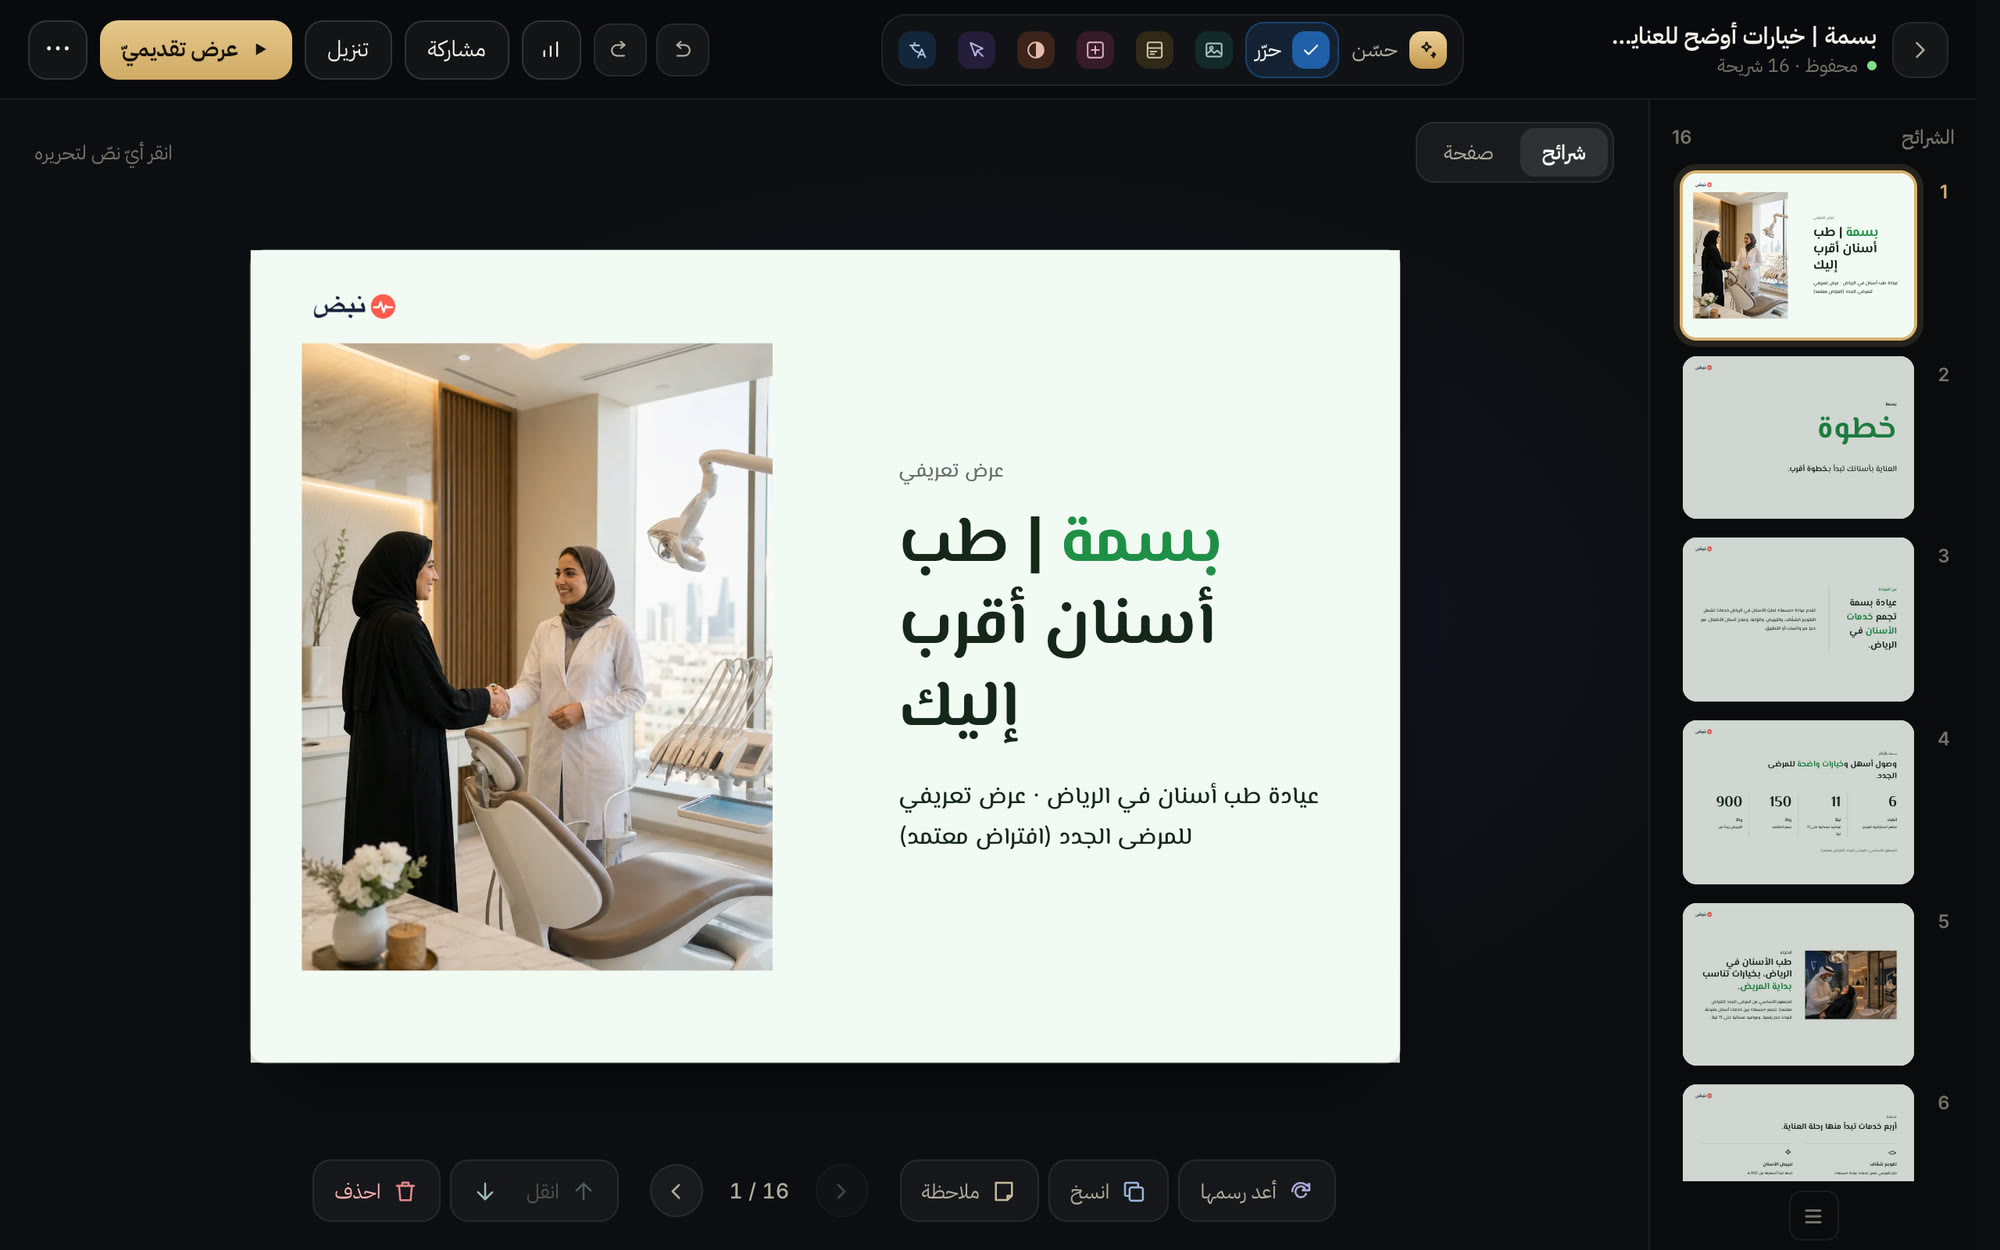Screen dimensions: 2000x1250
Task: Delete slide with احذف button
Action: coord(376,1191)
